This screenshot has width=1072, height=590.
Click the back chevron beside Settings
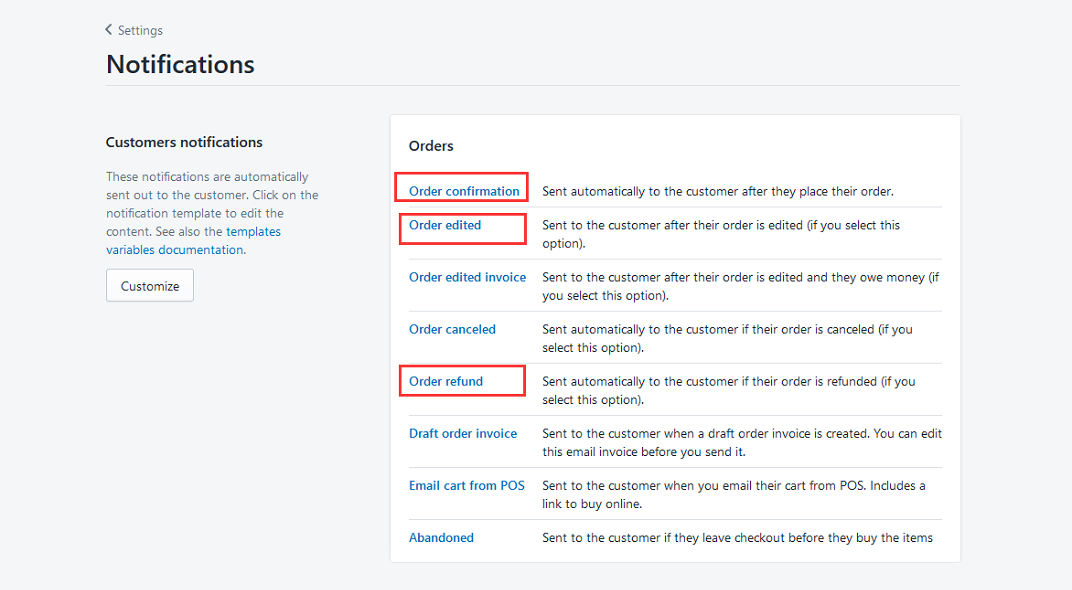pyautogui.click(x=109, y=30)
